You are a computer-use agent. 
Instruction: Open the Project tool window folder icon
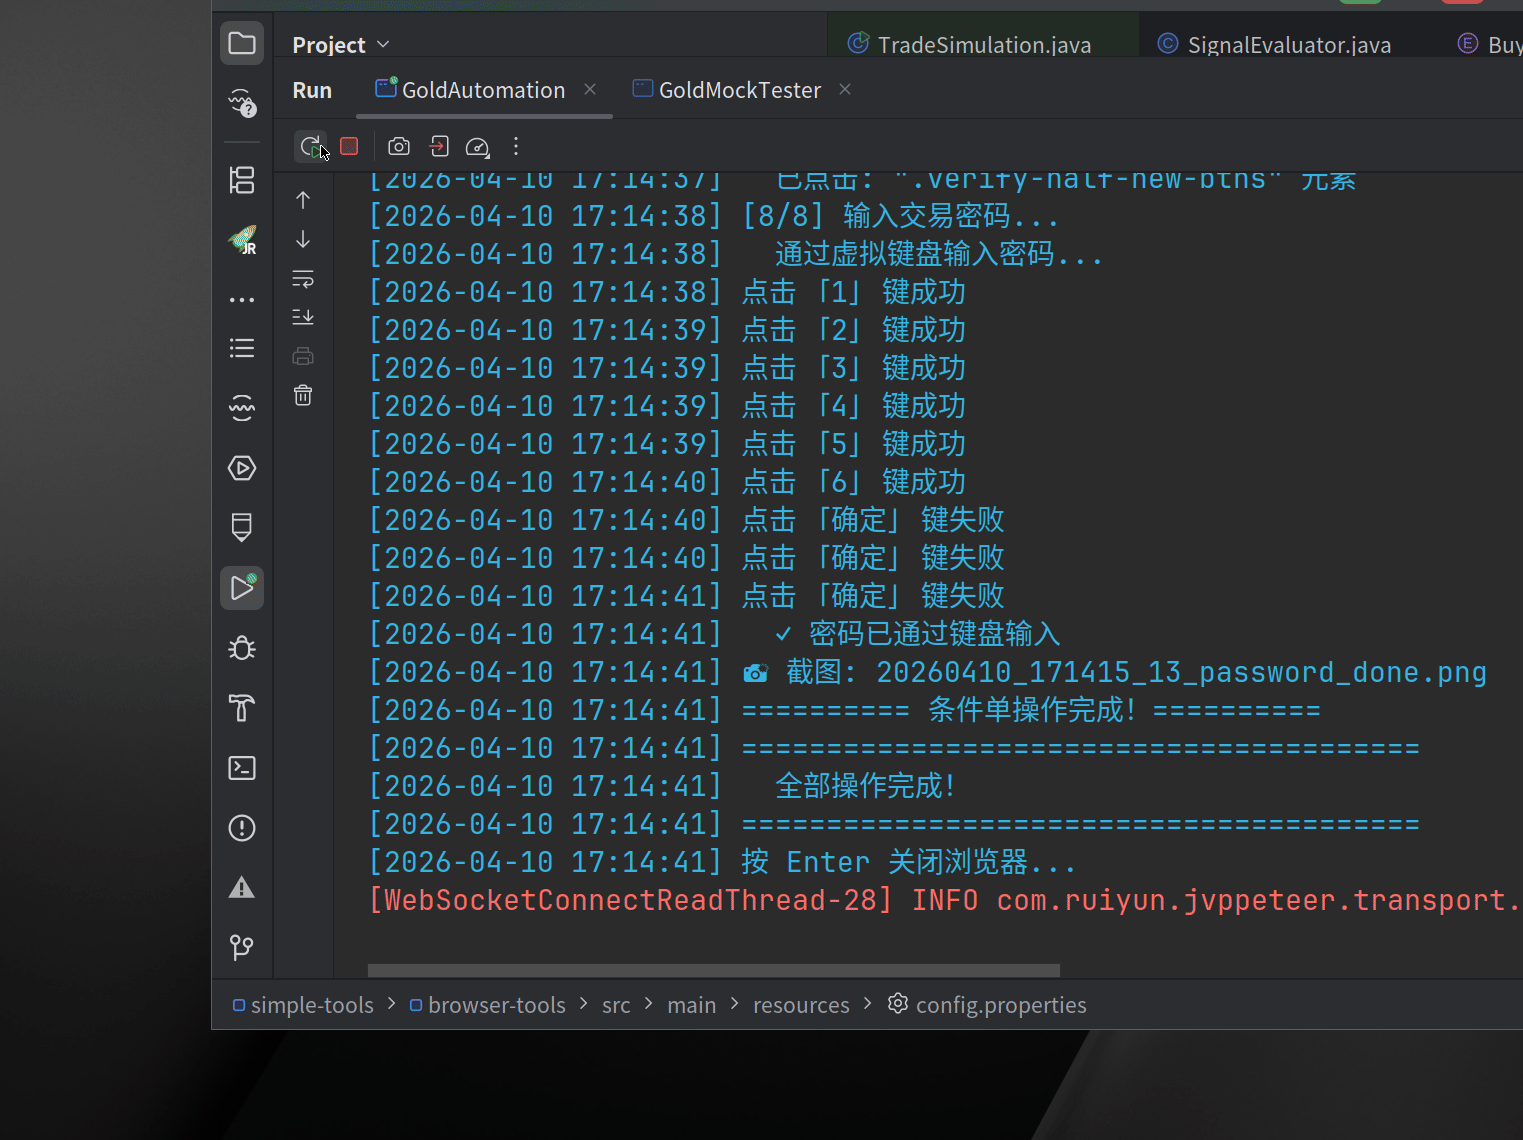[x=242, y=43]
